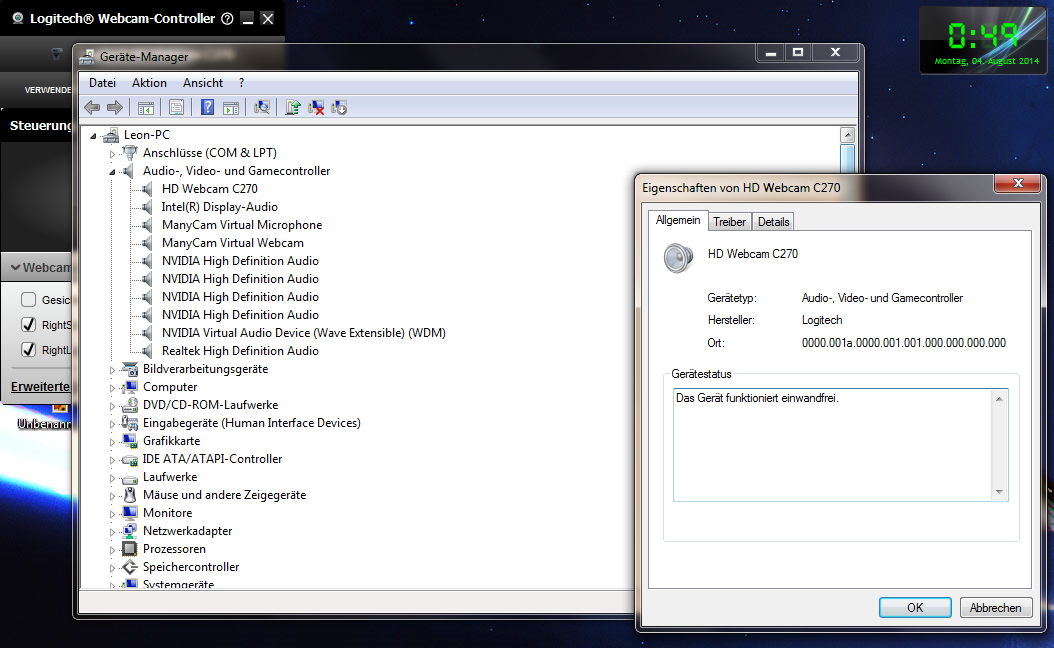The image size is (1054, 648).
Task: Expand Eingabegeräte (Human Interface Devices) node
Action: click(112, 424)
